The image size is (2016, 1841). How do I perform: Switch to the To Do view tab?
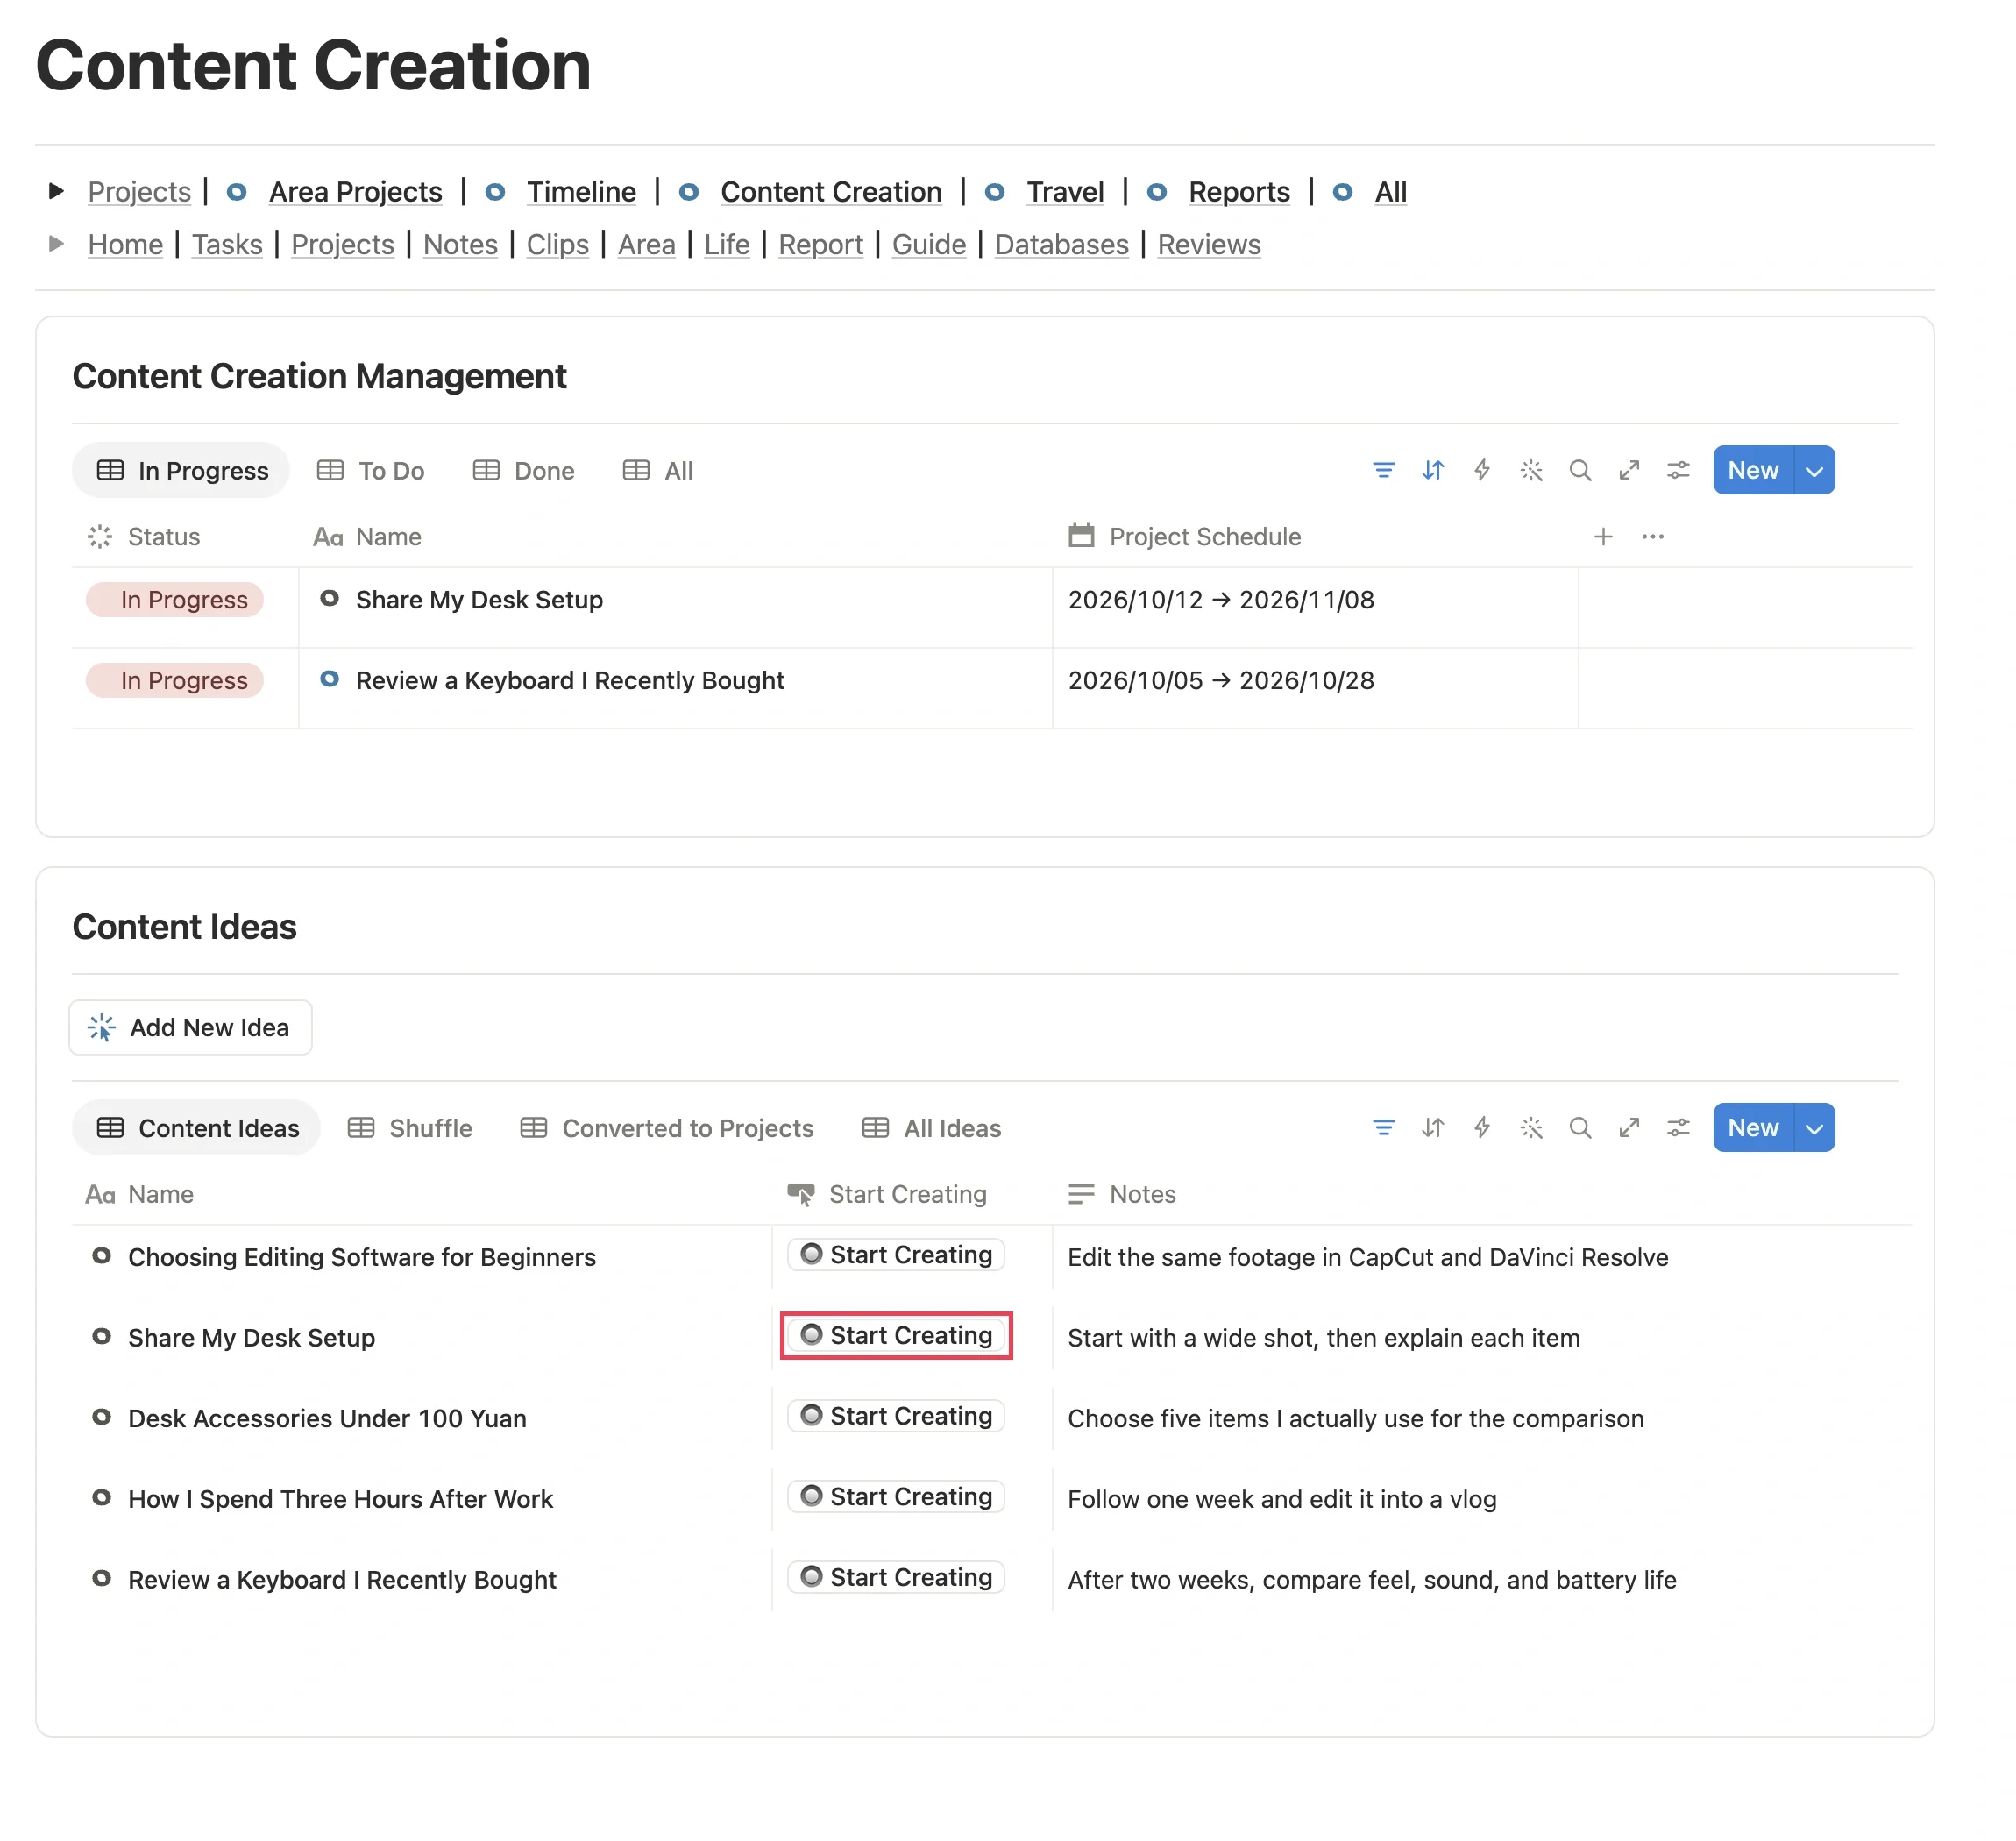[370, 470]
